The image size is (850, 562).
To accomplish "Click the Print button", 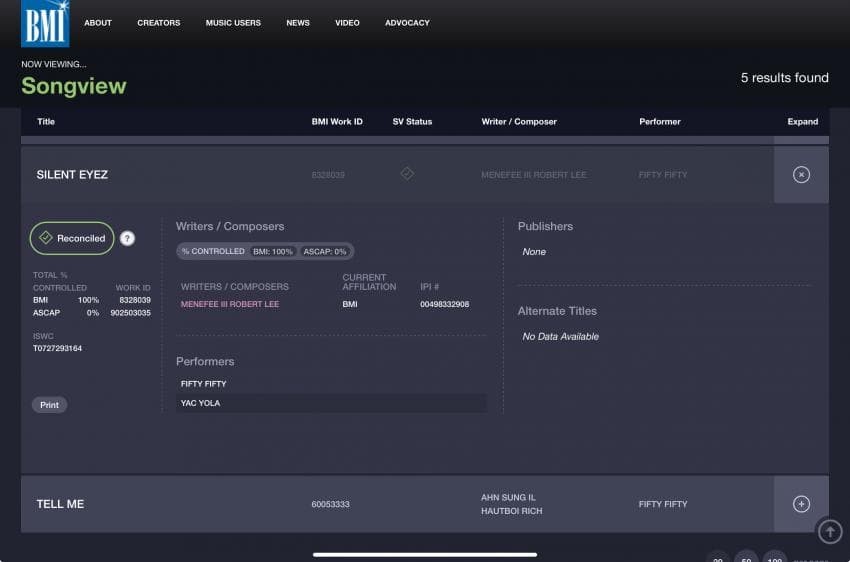I will coord(49,405).
